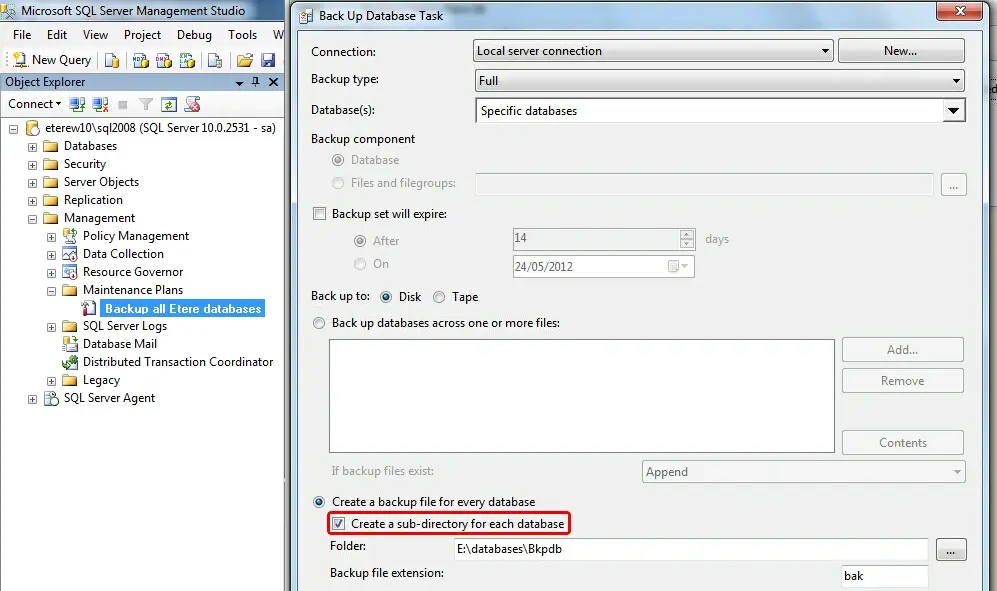Click the Database Engine Query icon
997x591 pixels.
[x=112, y=60]
